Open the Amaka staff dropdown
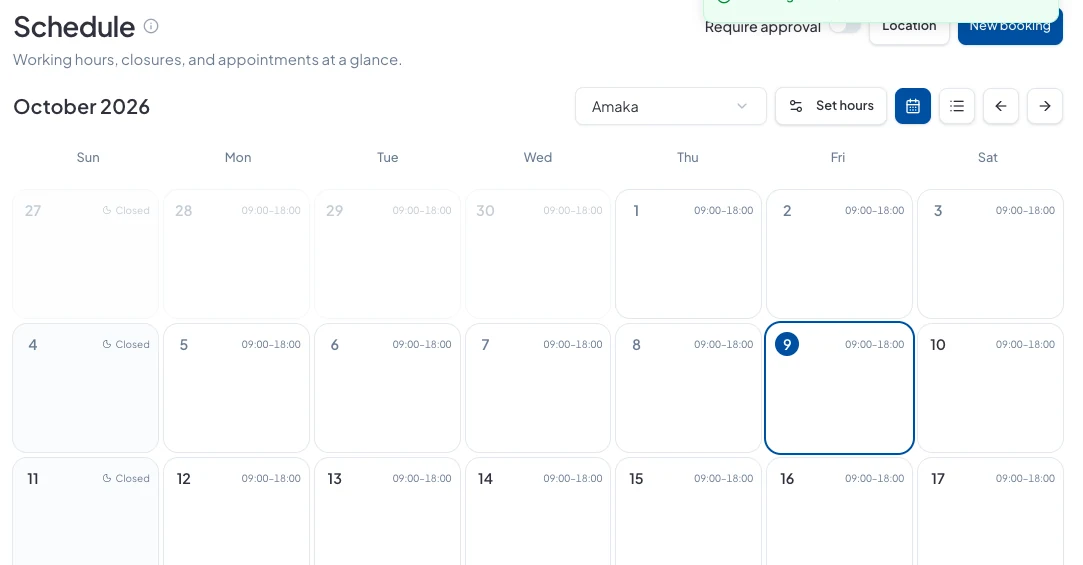Image resolution: width=1083 pixels, height=565 pixels. [671, 106]
